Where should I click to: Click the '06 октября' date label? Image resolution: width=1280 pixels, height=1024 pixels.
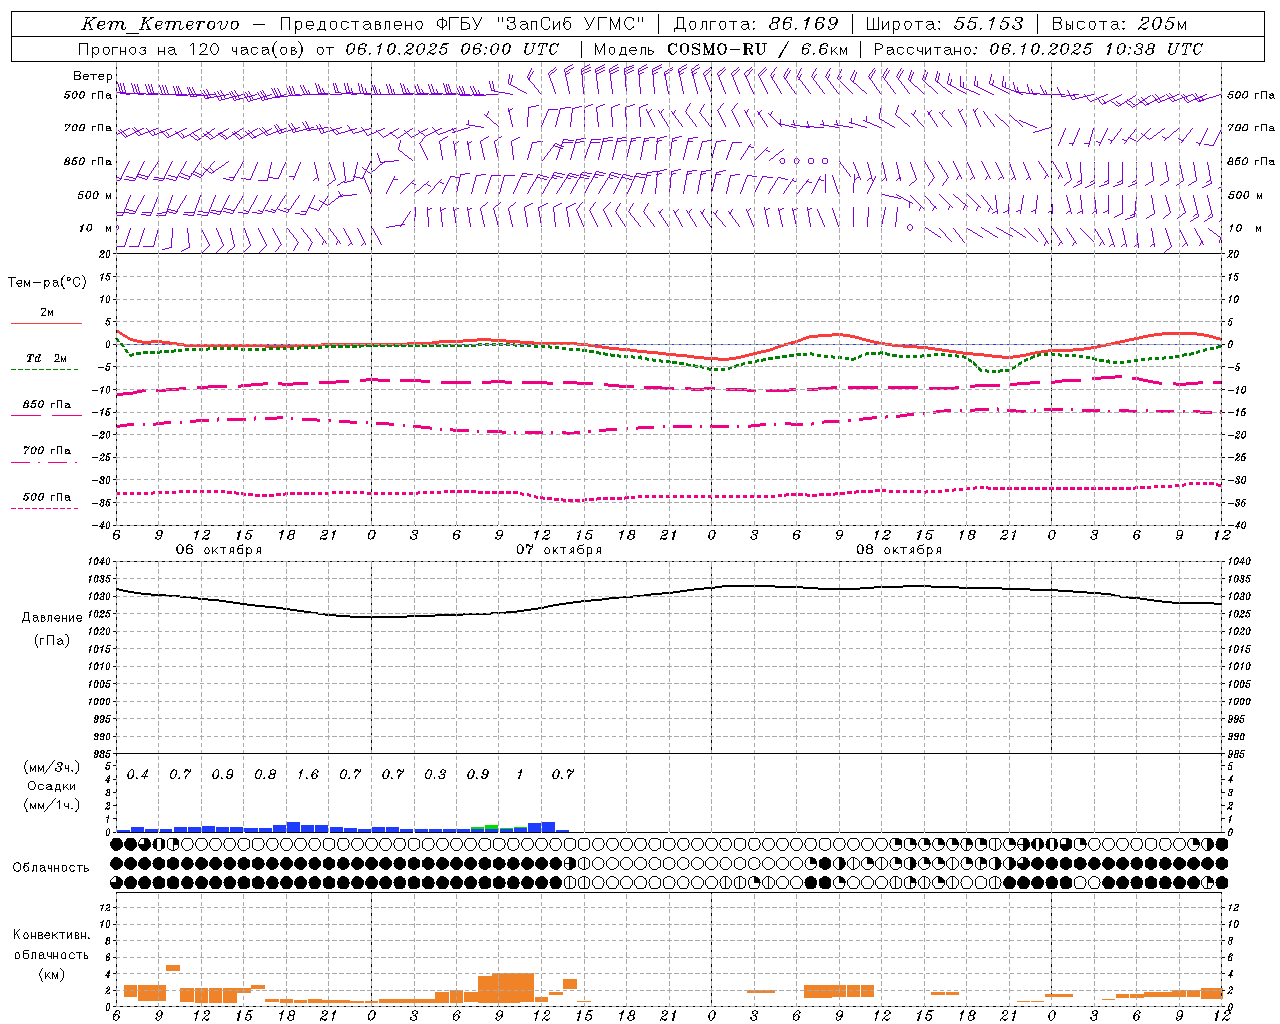point(219,550)
